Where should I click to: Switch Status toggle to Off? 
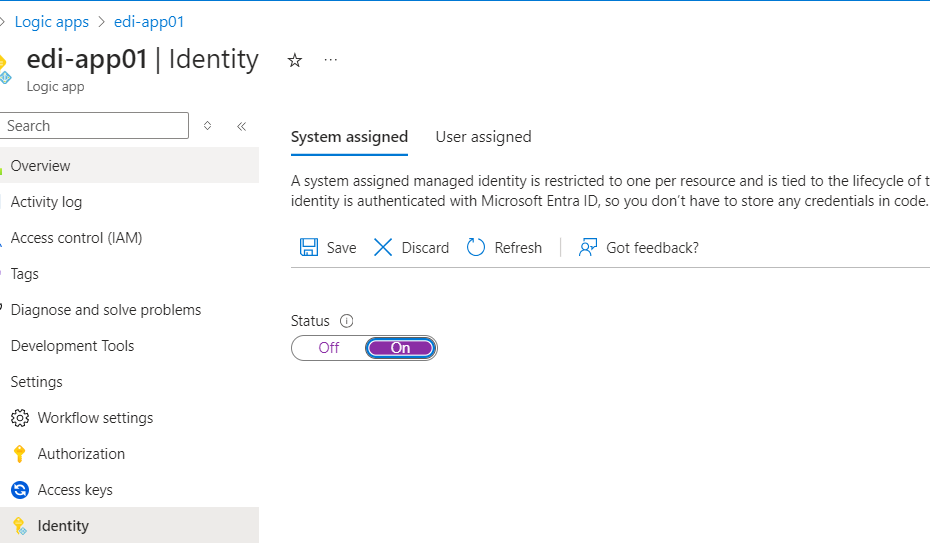tap(329, 348)
